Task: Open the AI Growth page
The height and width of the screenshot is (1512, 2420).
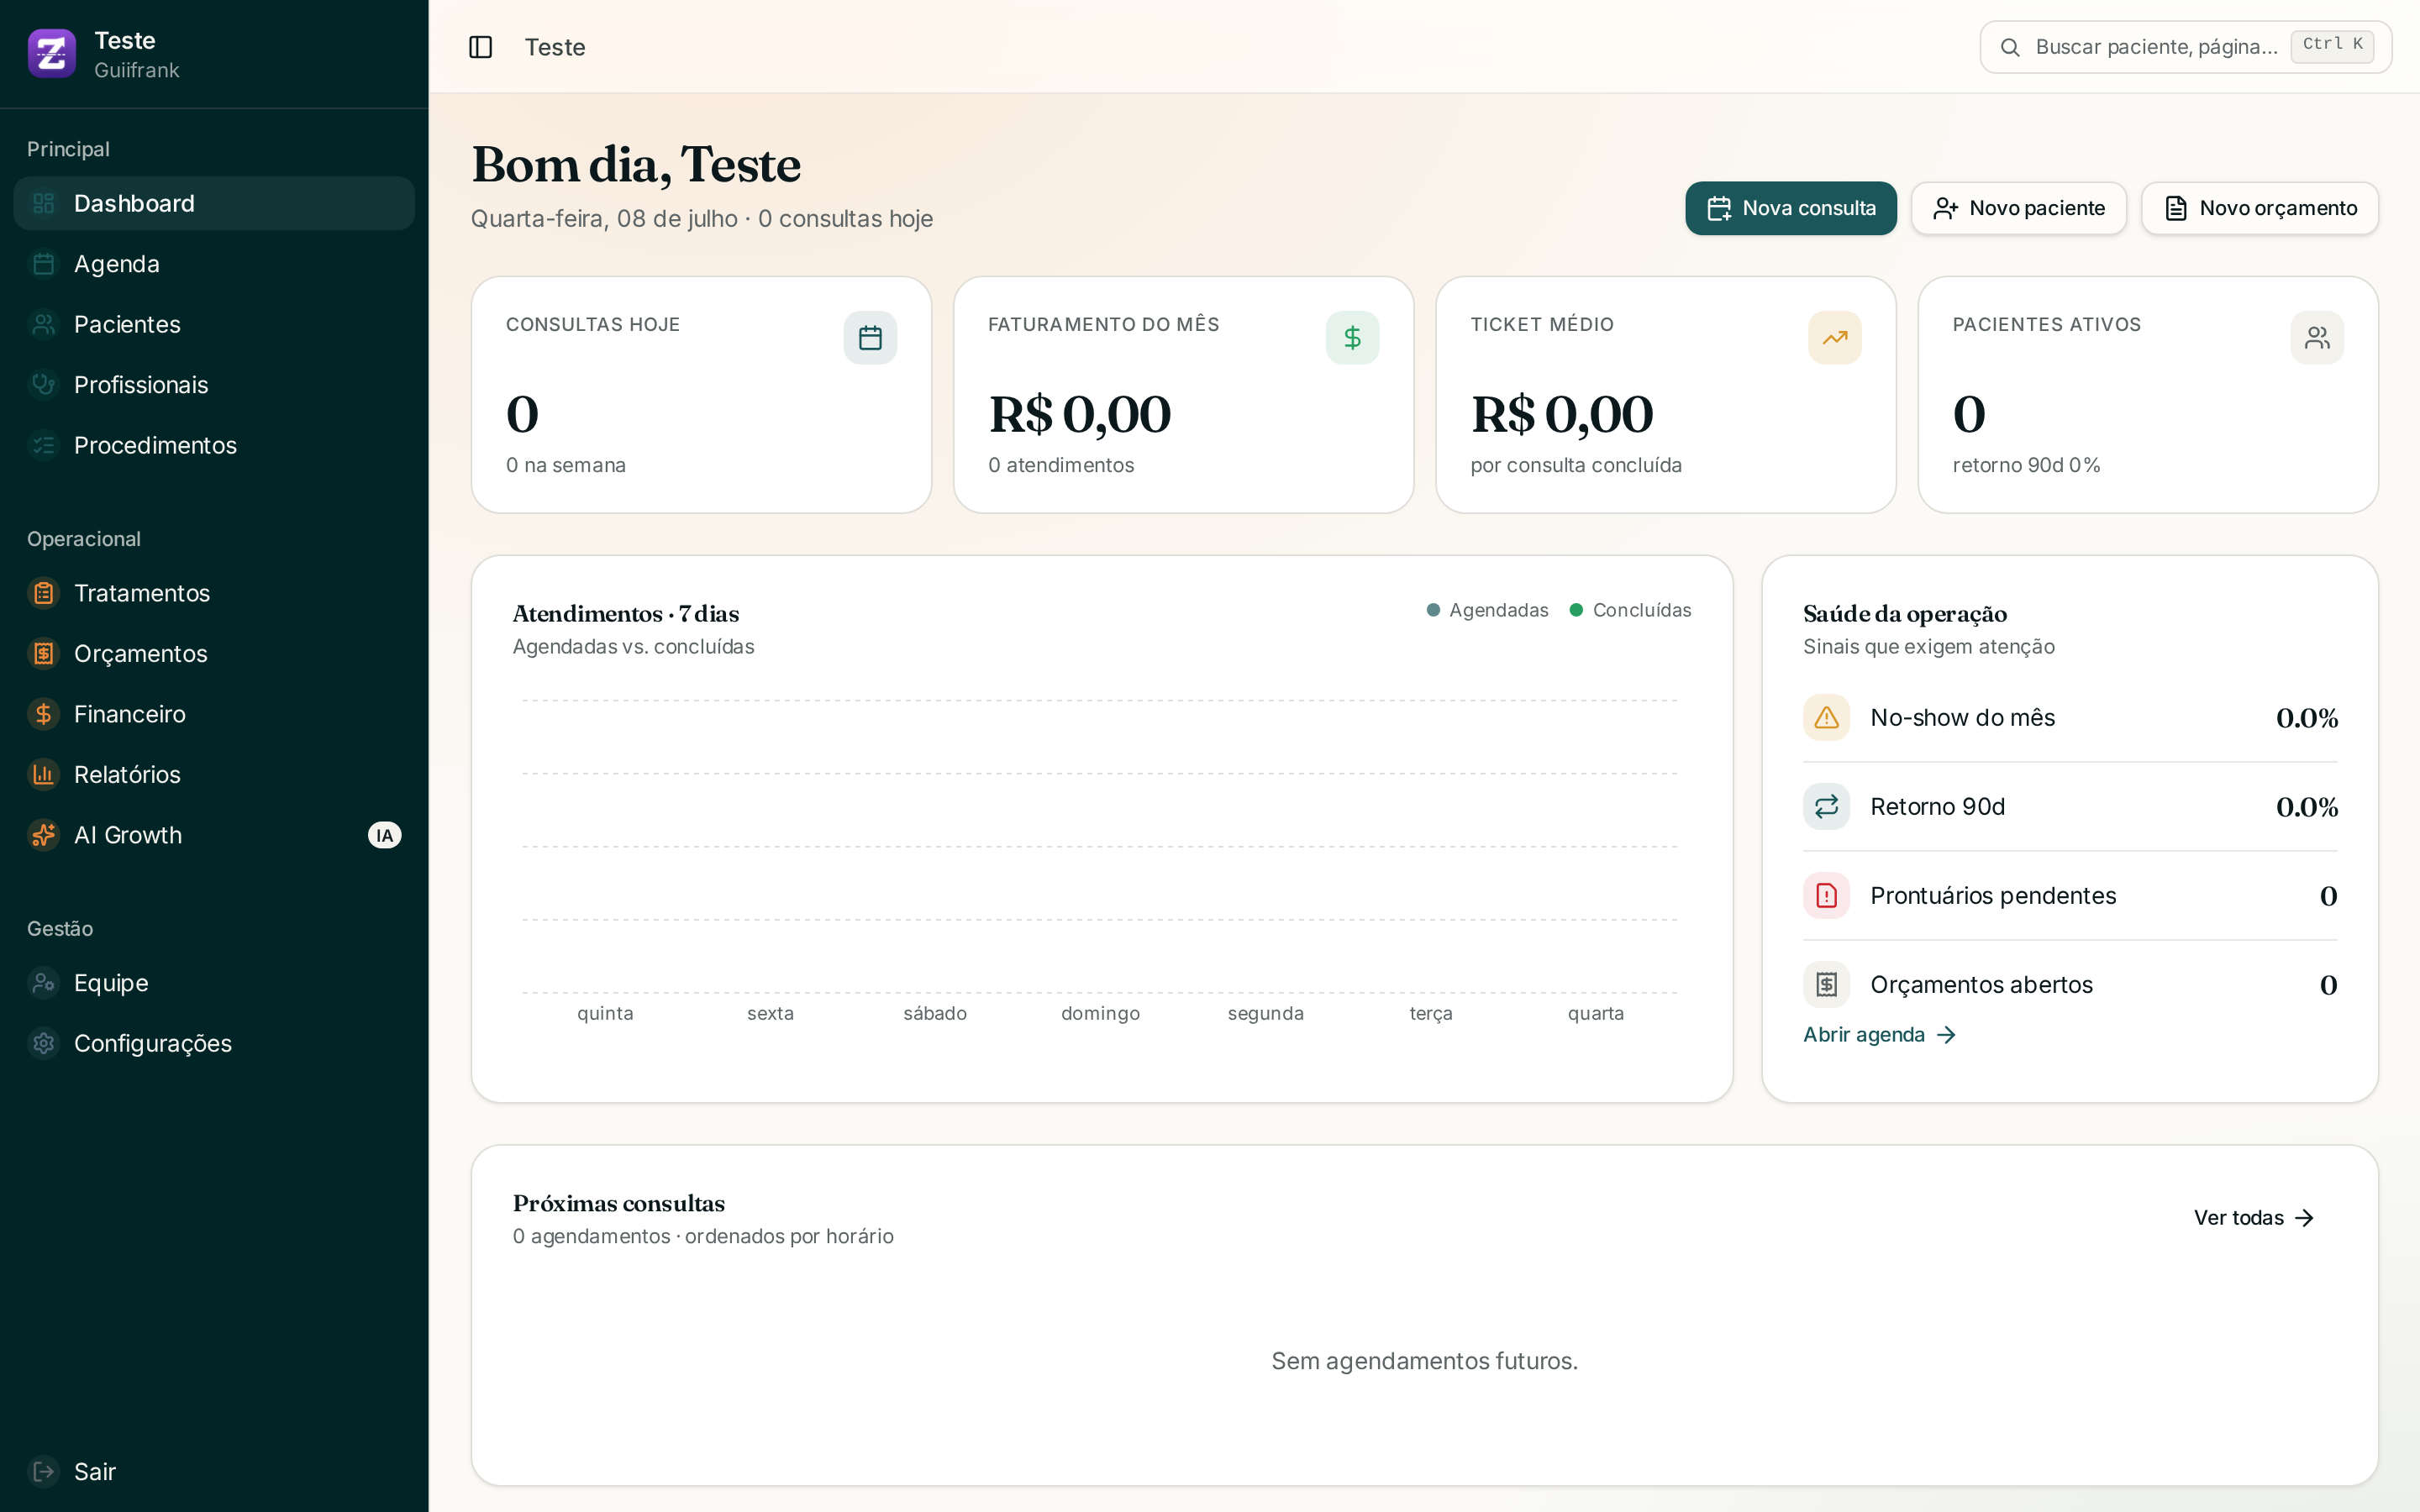Action: pos(214,835)
